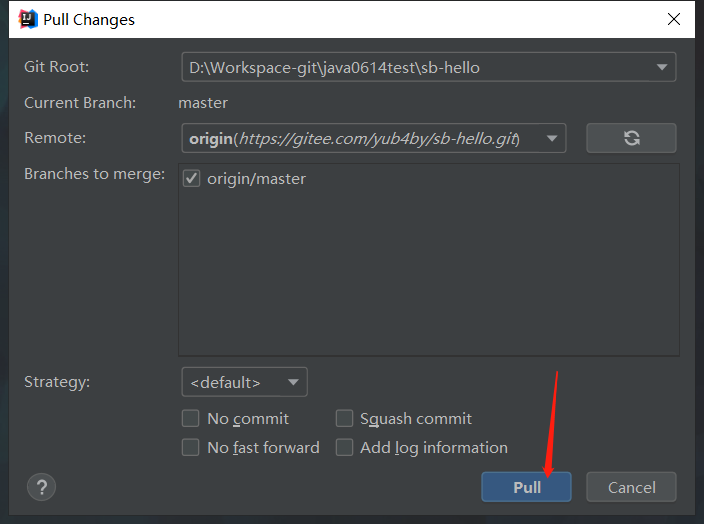Click the Pull Changes title text
Screen dimensions: 704x524
tap(89, 19)
